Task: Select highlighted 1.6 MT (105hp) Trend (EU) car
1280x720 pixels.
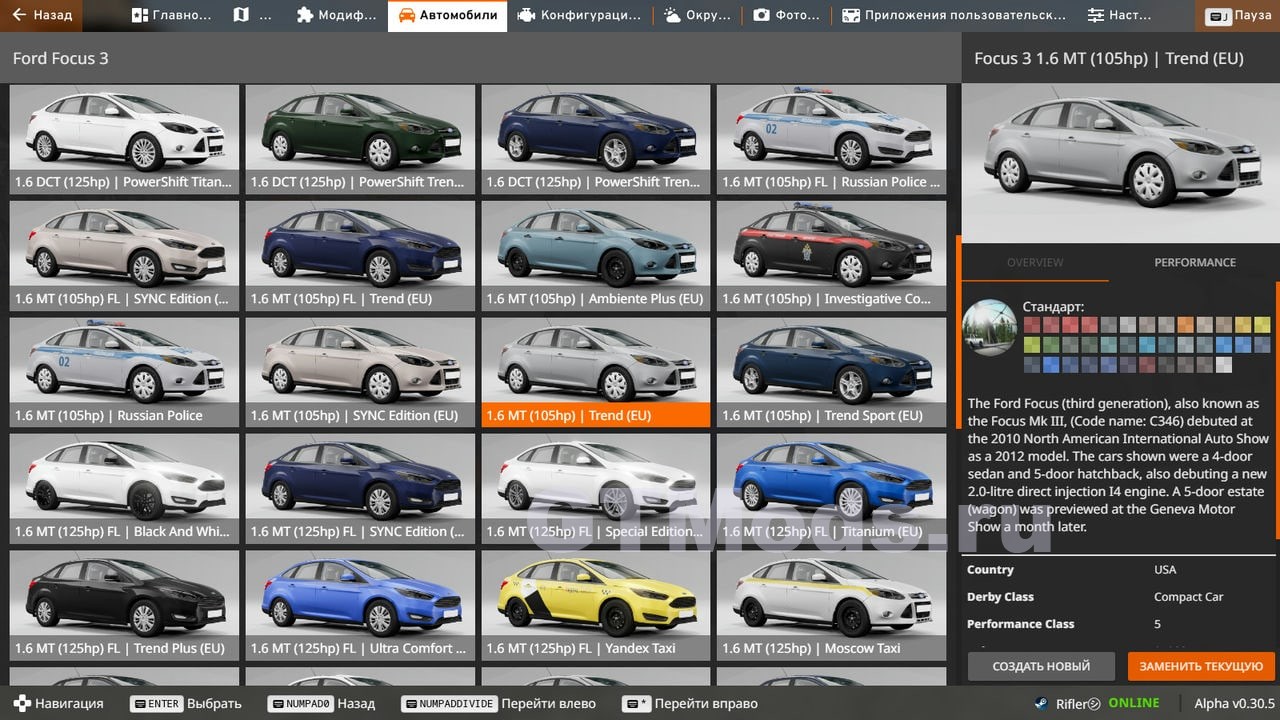Action: tap(596, 372)
